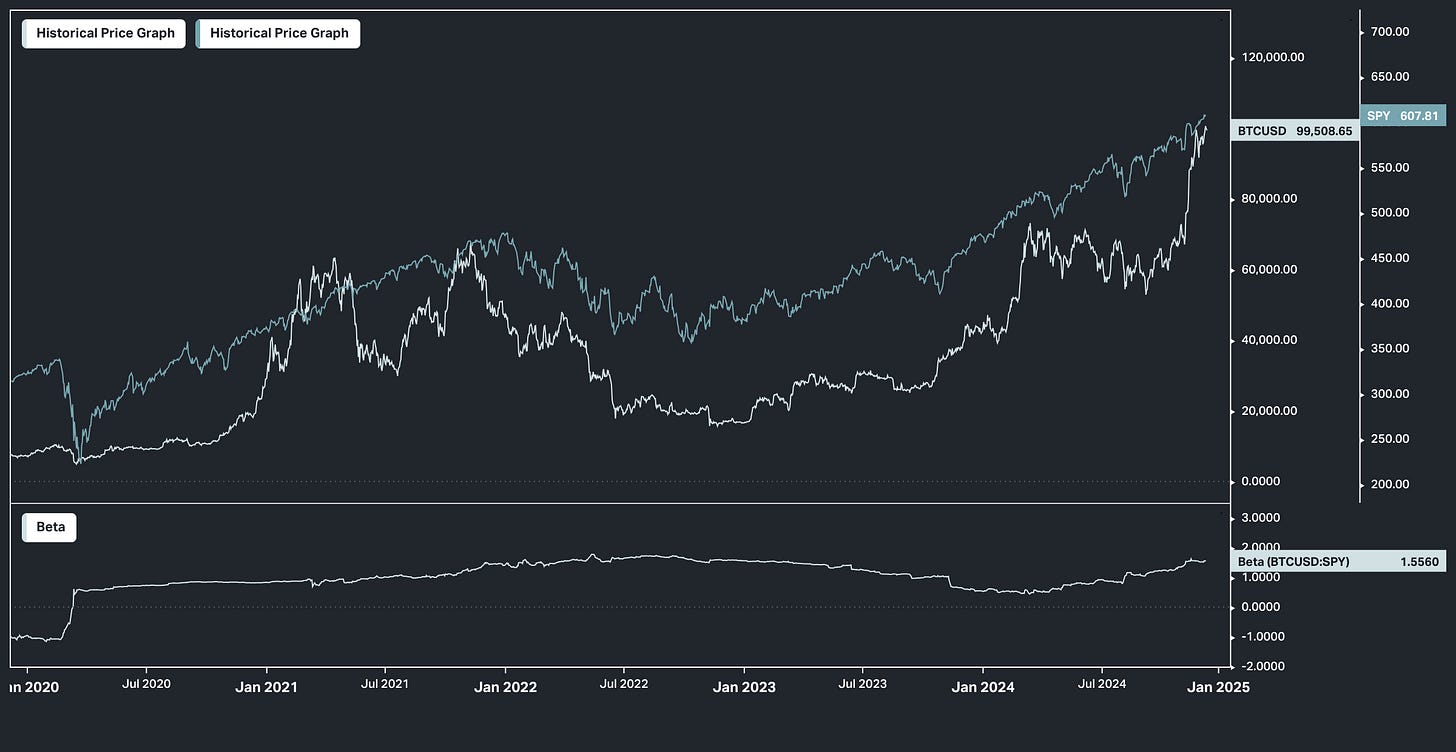Click the 500.00 SPY axis label

[1391, 213]
